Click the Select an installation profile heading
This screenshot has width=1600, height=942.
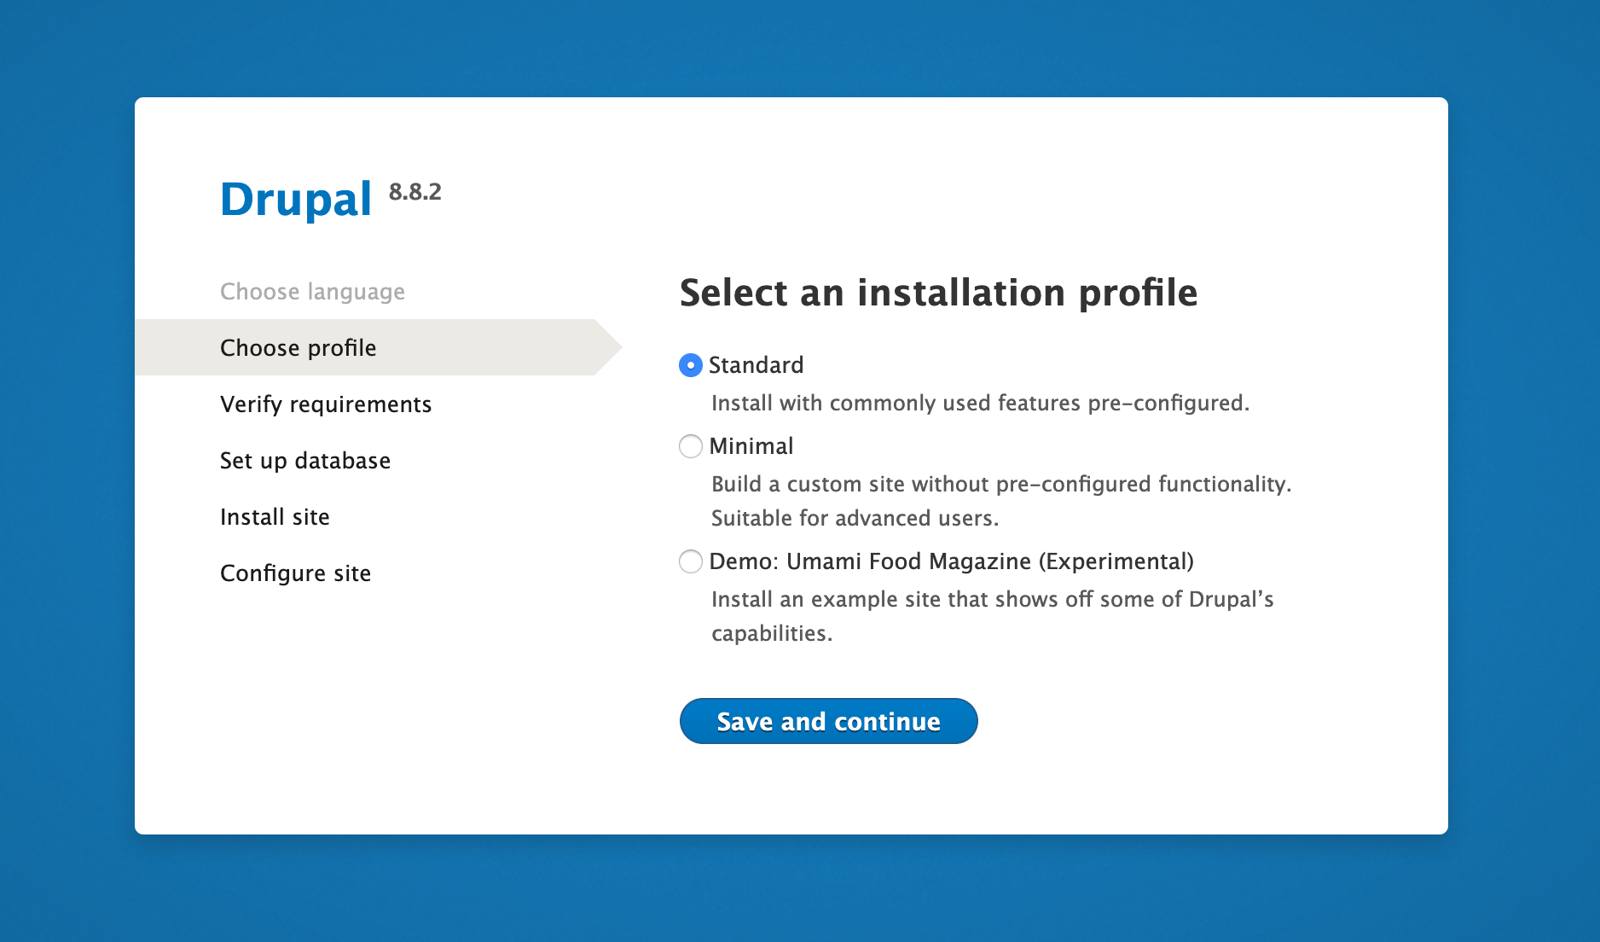[939, 293]
